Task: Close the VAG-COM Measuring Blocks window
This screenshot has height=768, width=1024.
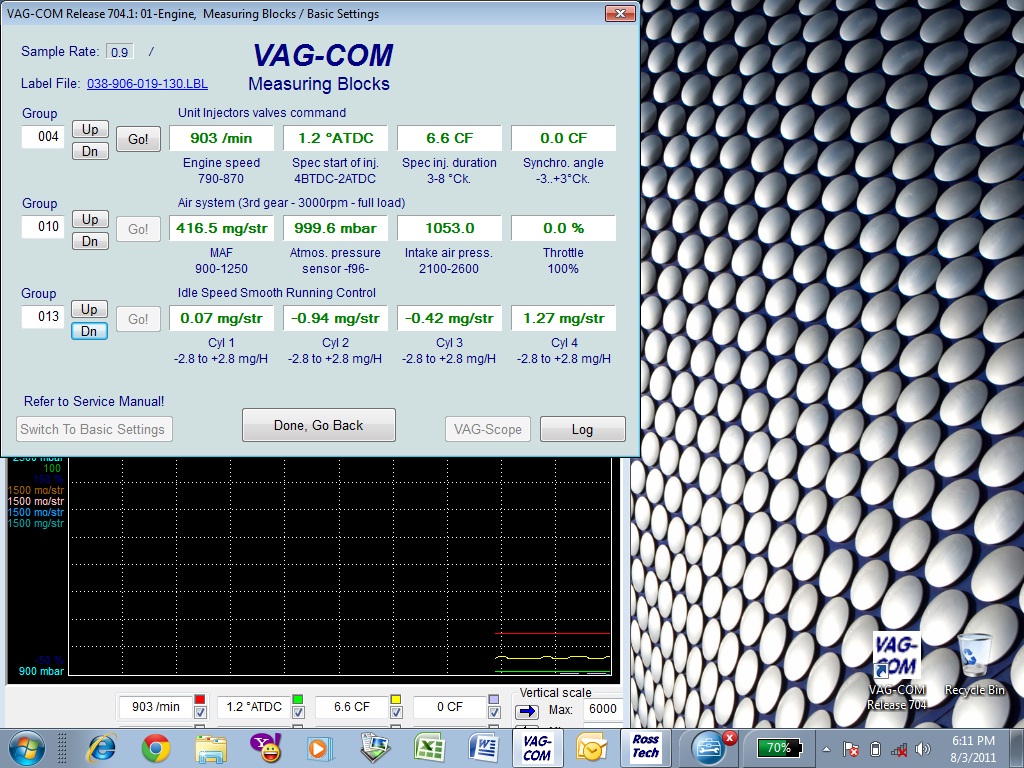Action: [x=620, y=14]
